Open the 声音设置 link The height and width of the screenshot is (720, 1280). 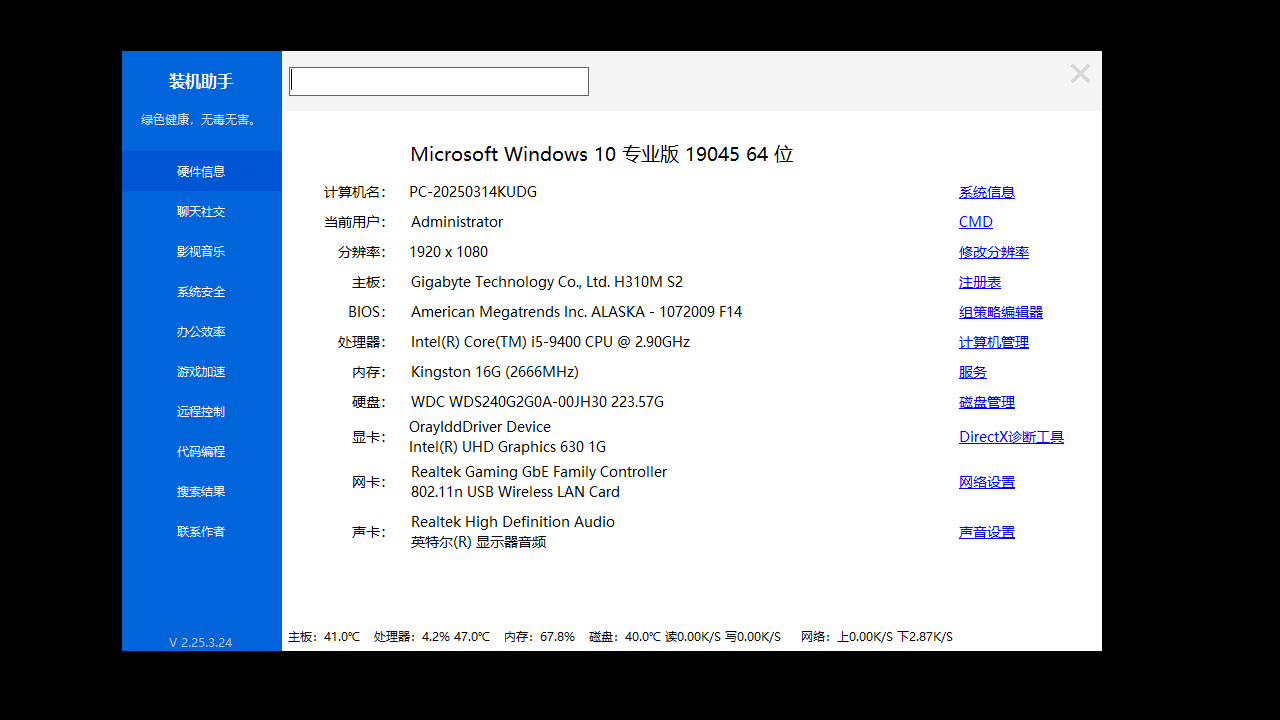987,532
